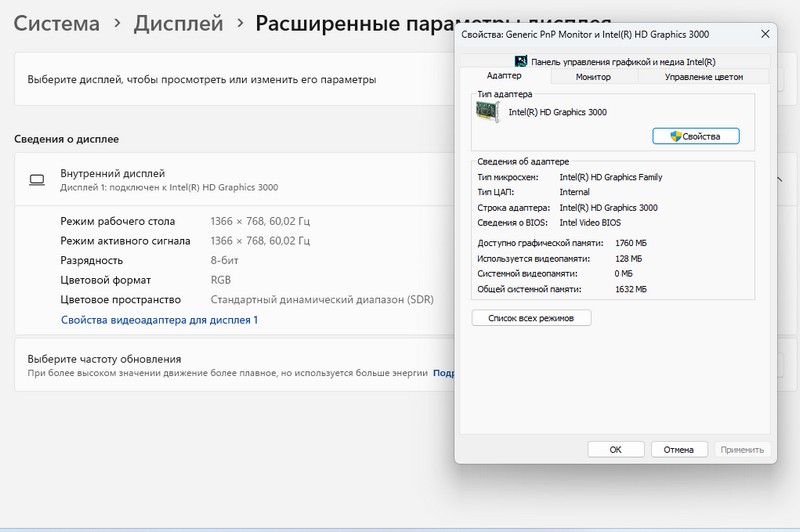The image size is (800, 532).
Task: Switch to the Монитор tab
Action: (593, 76)
